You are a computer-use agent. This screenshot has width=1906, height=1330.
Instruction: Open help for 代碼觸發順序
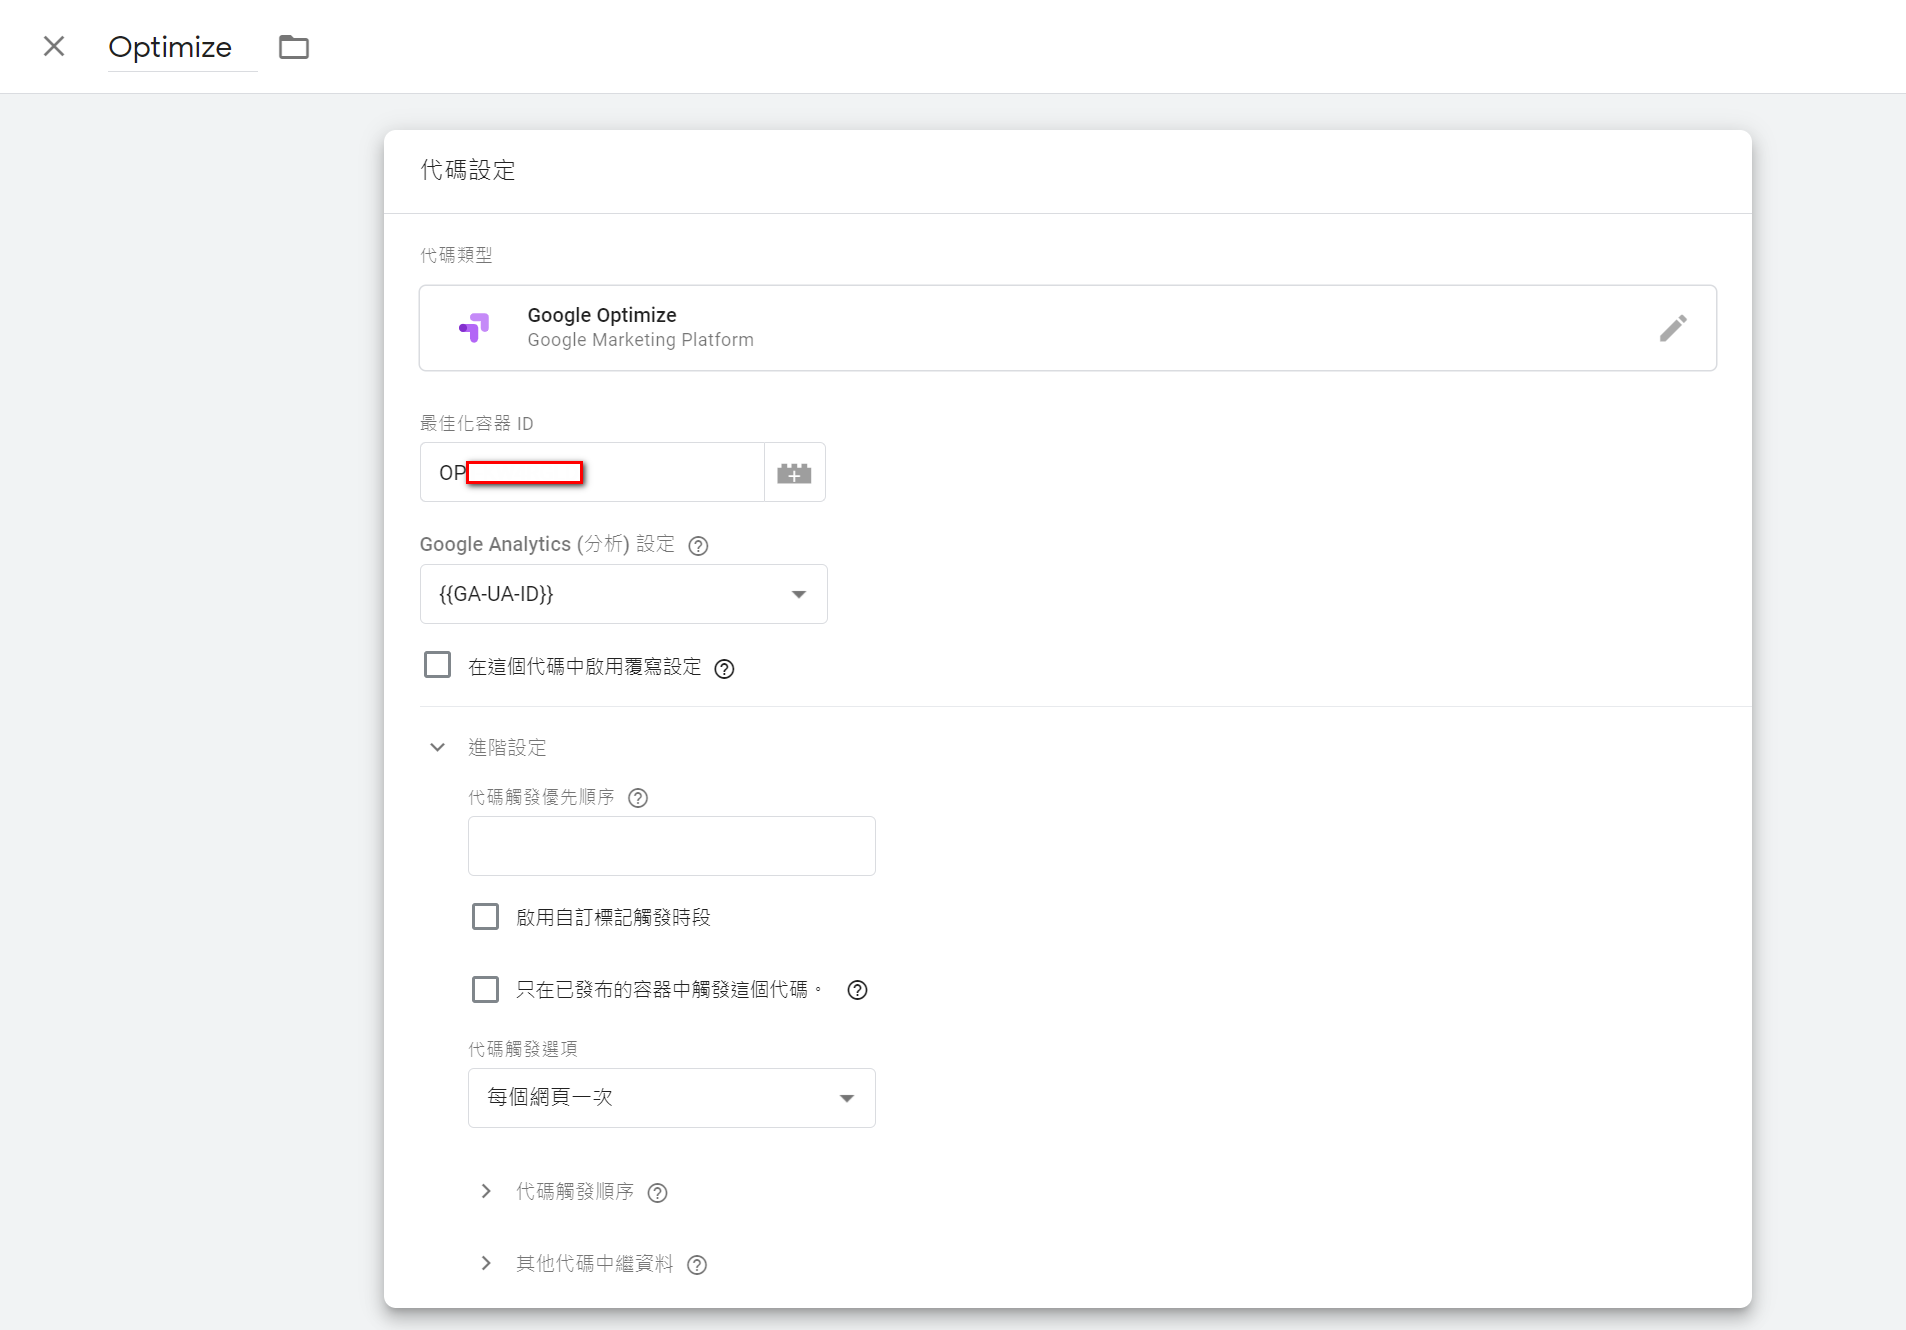click(x=657, y=1193)
